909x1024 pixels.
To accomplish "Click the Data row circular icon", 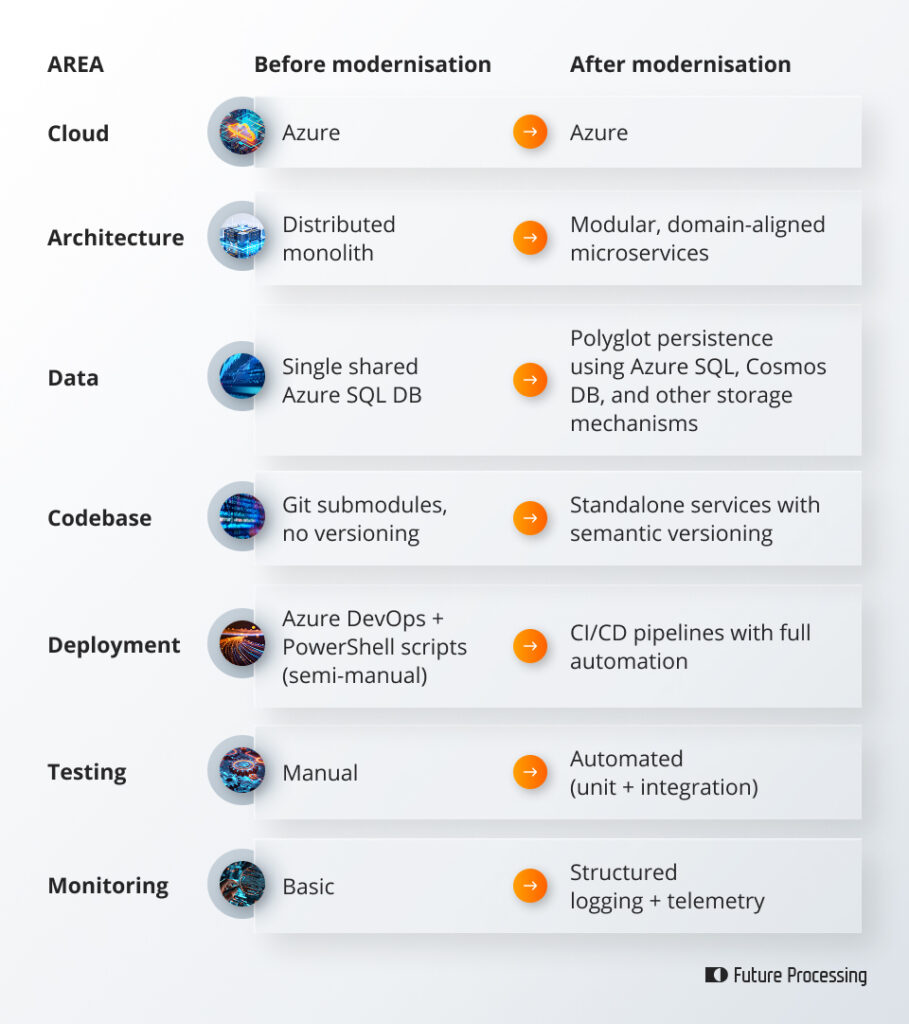I will (242, 377).
